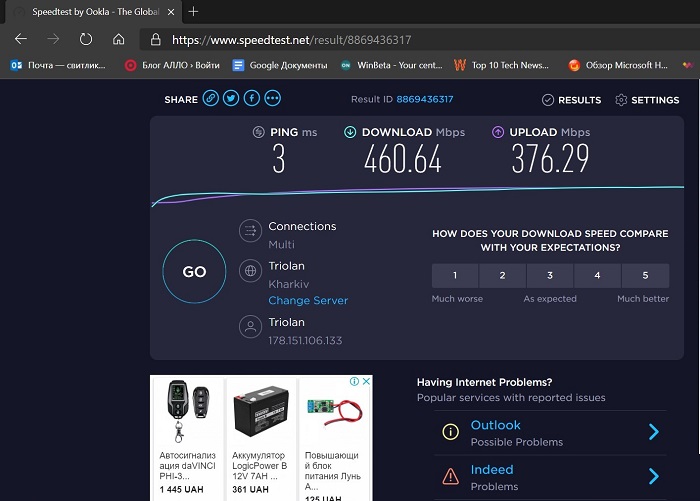Expand the Indeed issue chevron arrow

tap(654, 476)
